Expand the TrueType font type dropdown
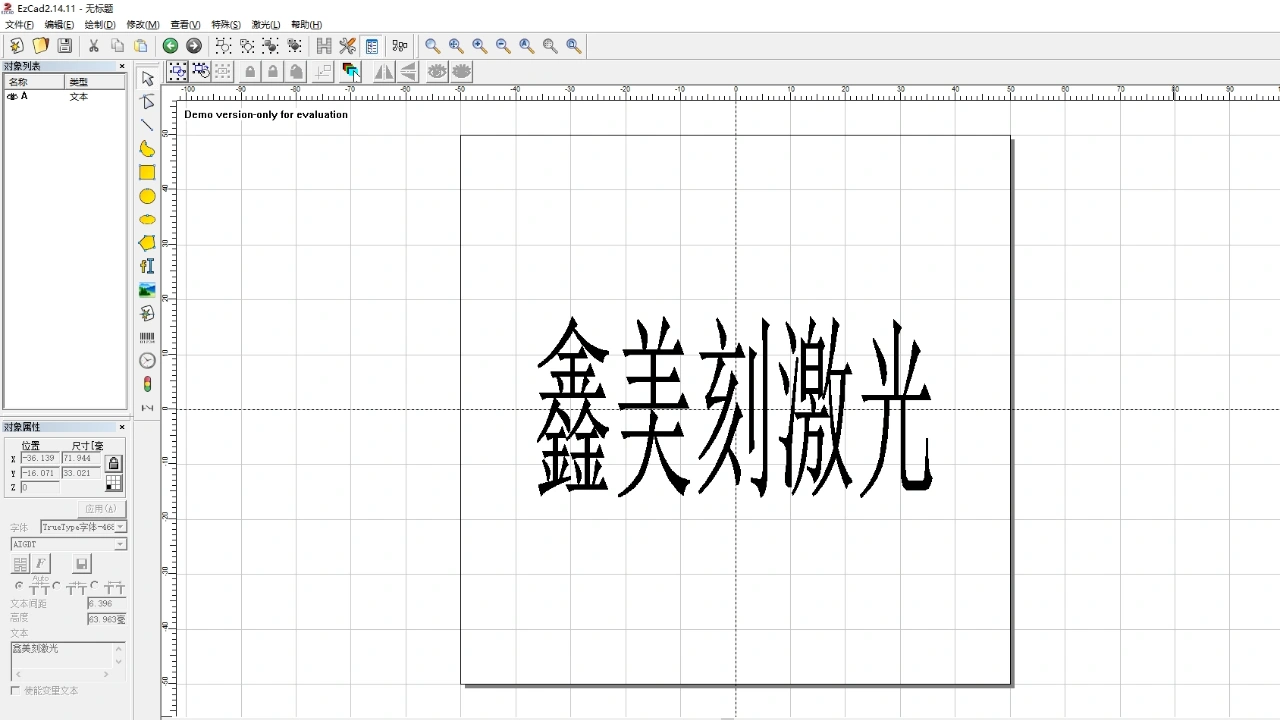This screenshot has height=720, width=1280. pos(121,527)
